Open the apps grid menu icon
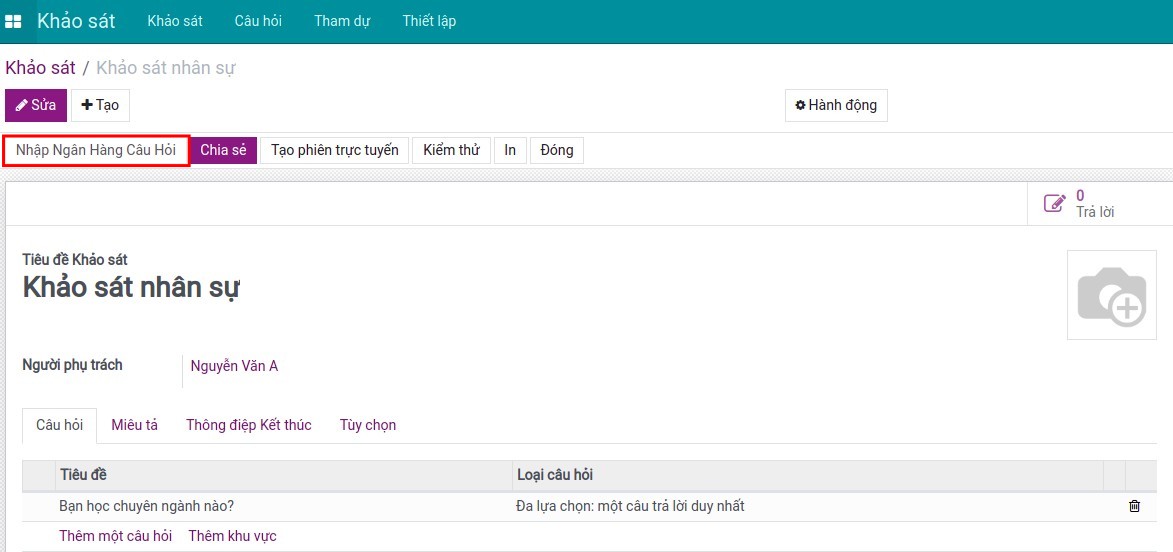Viewport: 1173px width, 552px height. 13,21
